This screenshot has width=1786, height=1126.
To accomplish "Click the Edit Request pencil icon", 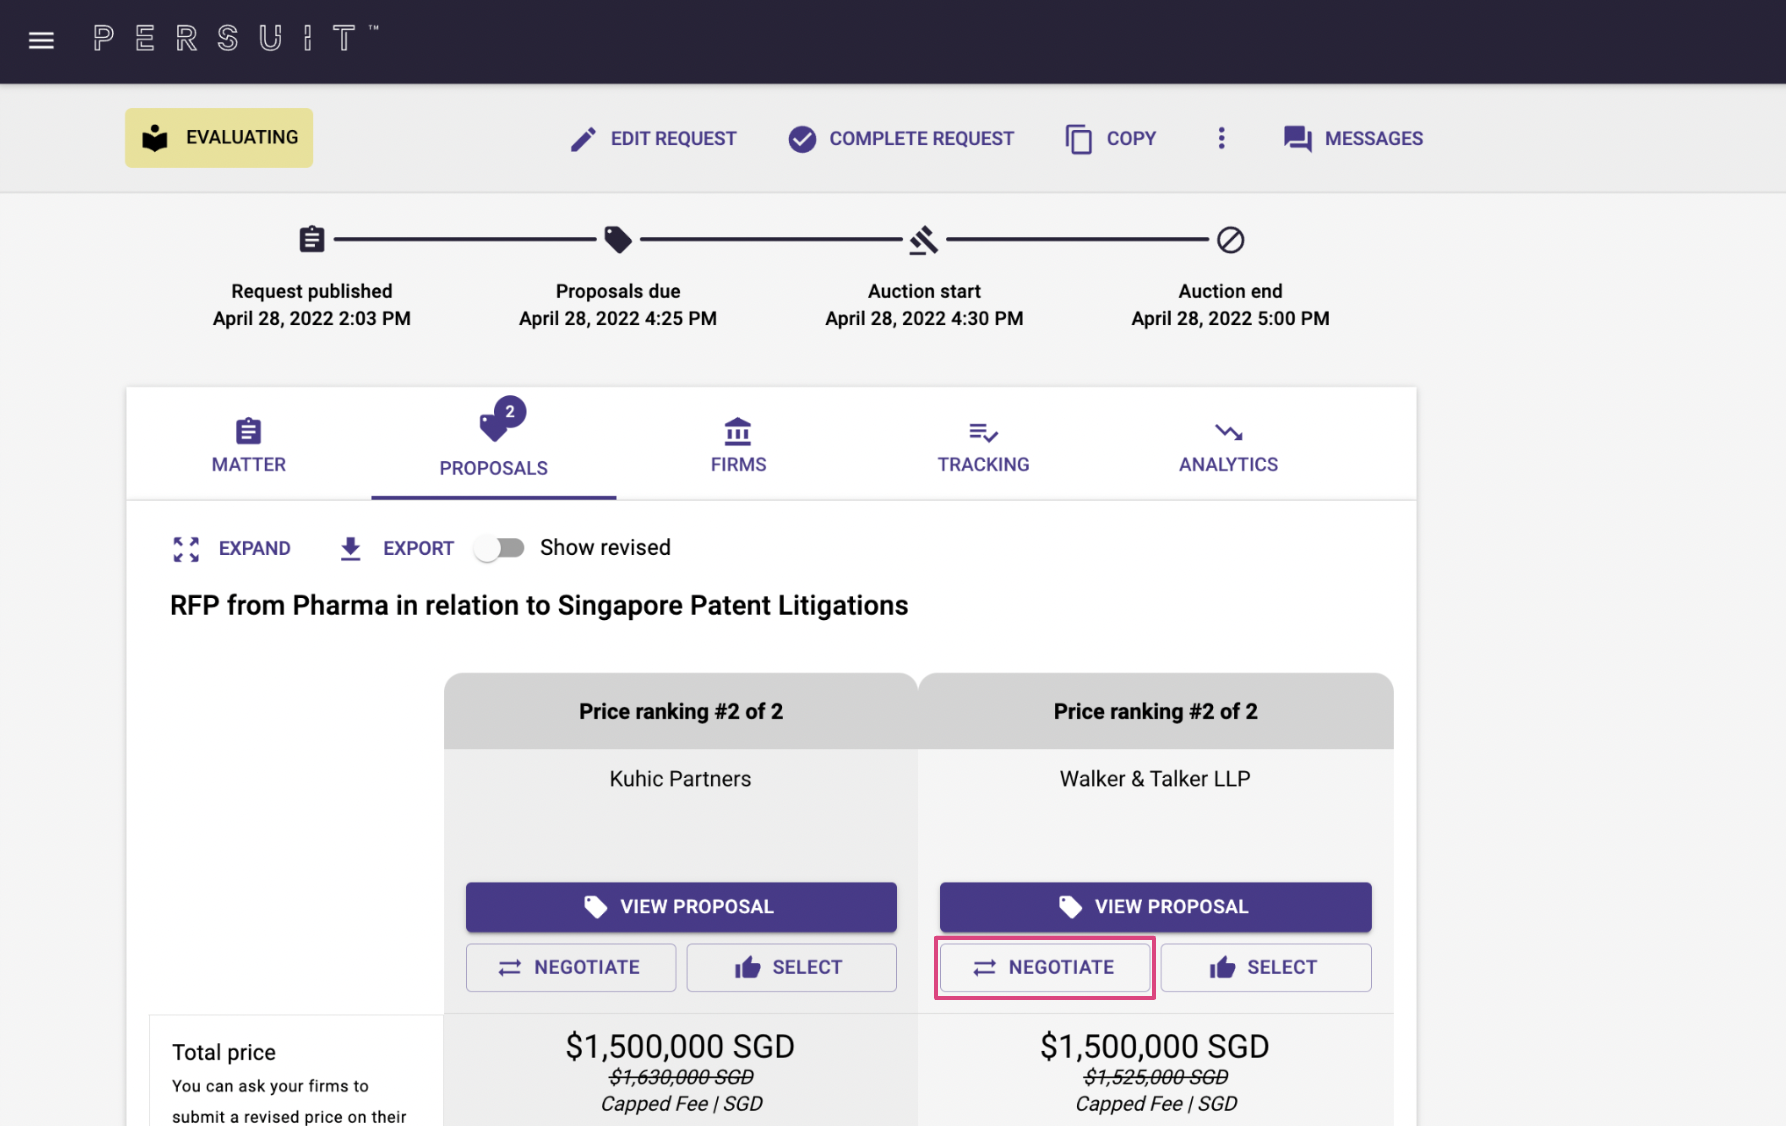I will pos(583,139).
